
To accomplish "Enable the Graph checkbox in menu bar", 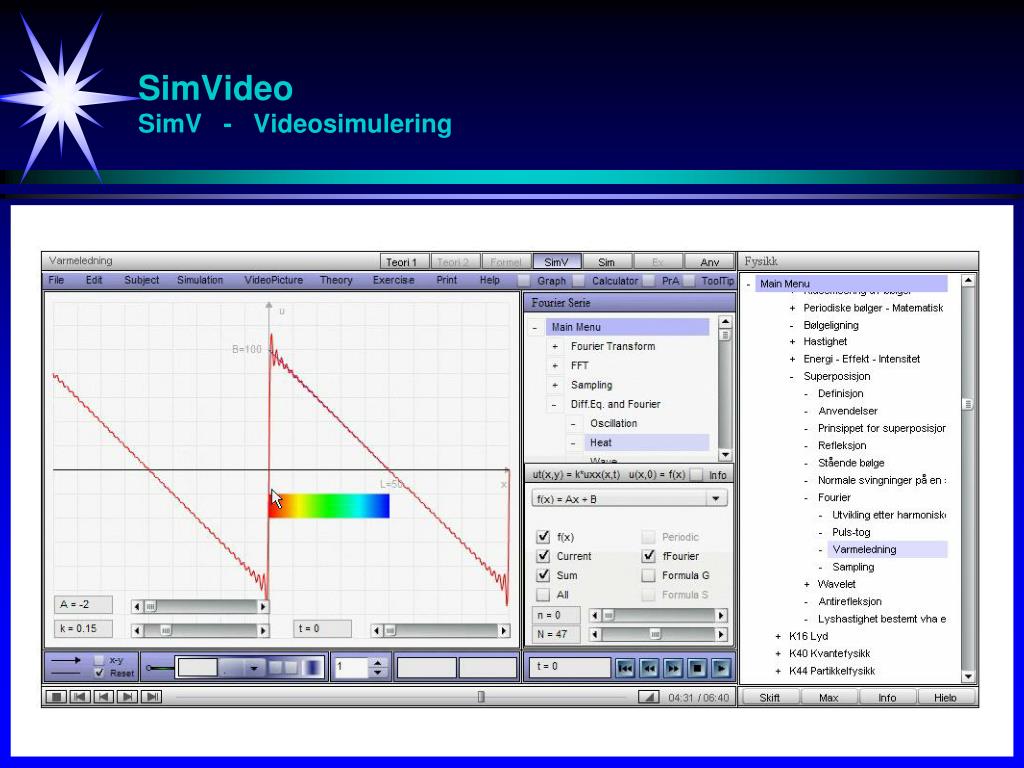I will [524, 280].
